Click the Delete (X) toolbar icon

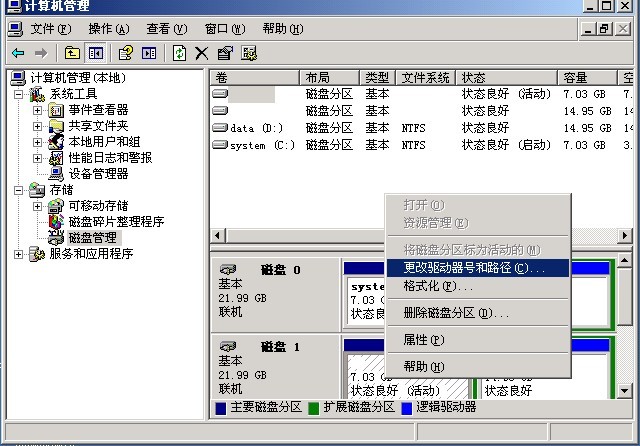(202, 53)
